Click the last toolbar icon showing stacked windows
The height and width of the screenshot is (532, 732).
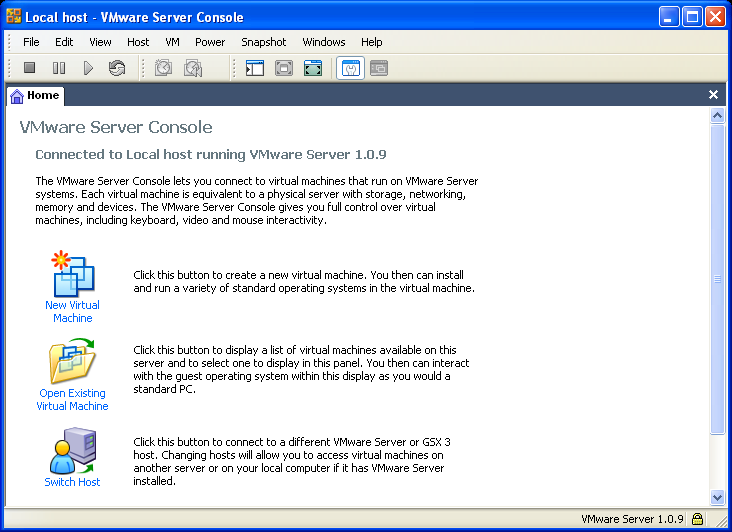(x=379, y=68)
